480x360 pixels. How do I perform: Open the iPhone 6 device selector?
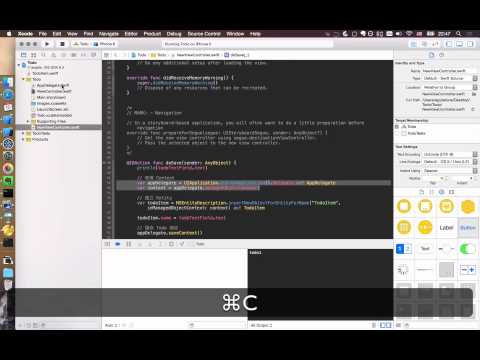tap(104, 44)
